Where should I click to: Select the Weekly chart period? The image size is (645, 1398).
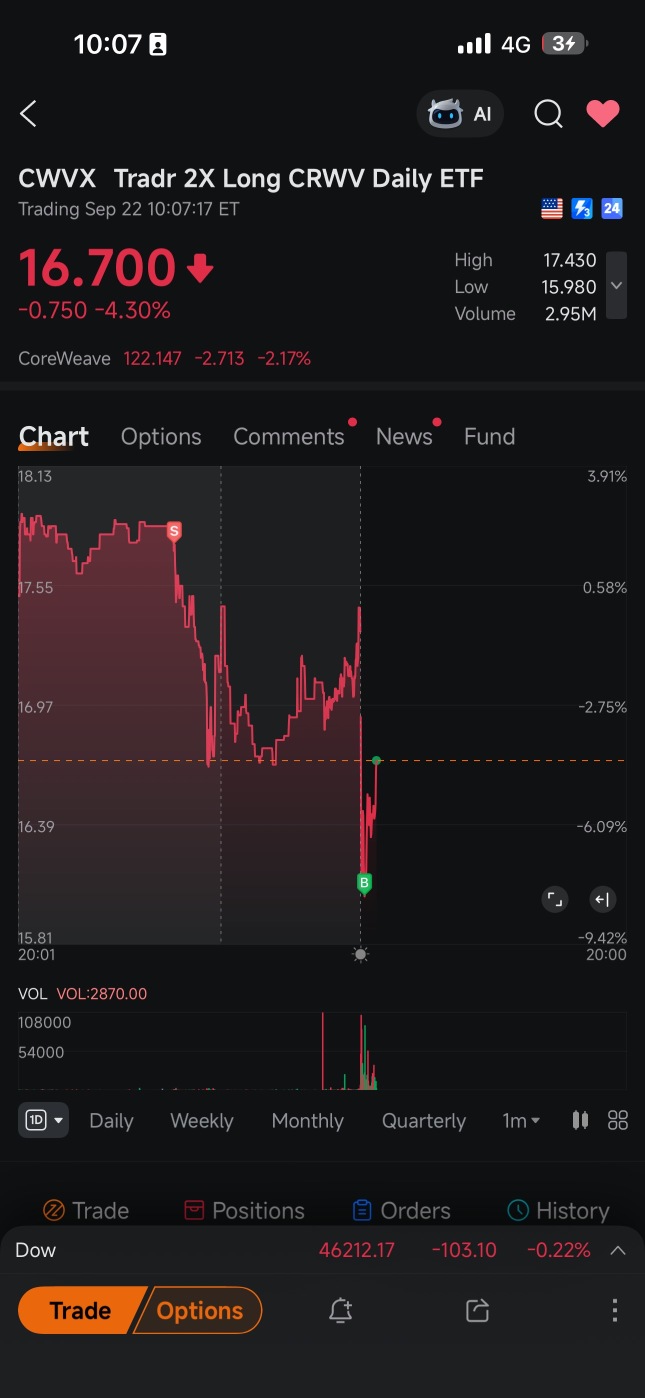[x=202, y=1121]
